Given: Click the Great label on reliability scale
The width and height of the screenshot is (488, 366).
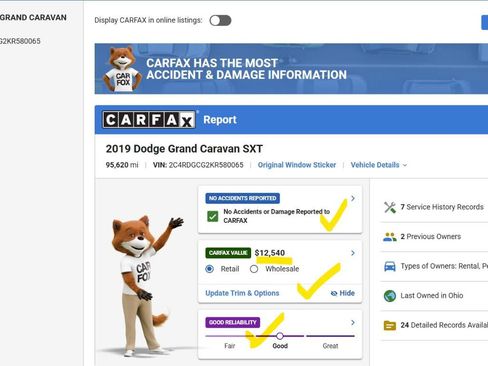Looking at the screenshot, I should (330, 346).
